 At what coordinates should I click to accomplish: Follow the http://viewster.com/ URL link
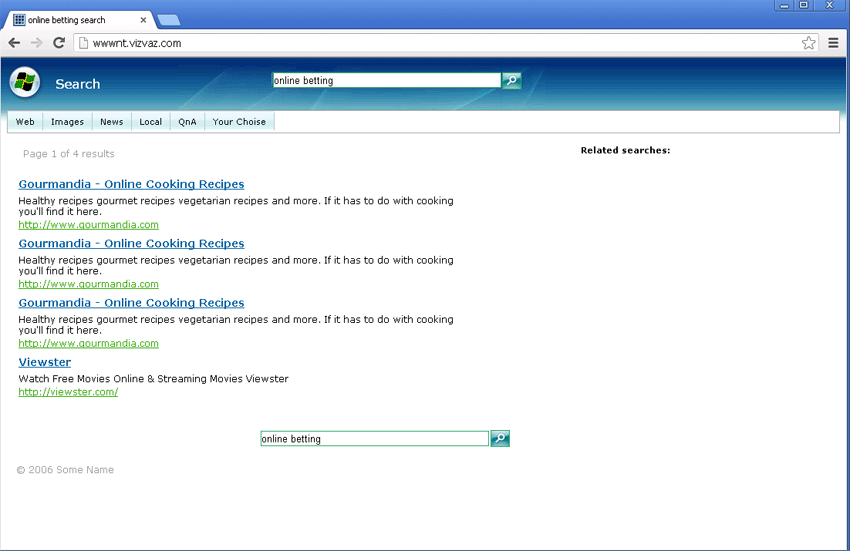click(68, 392)
